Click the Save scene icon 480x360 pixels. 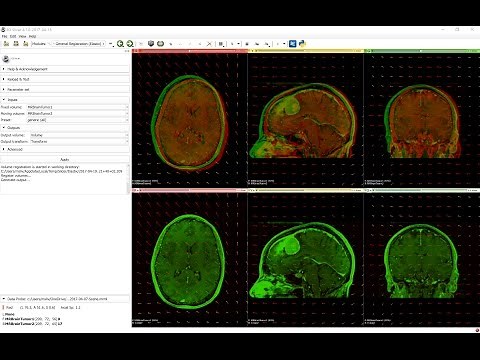coord(26,44)
